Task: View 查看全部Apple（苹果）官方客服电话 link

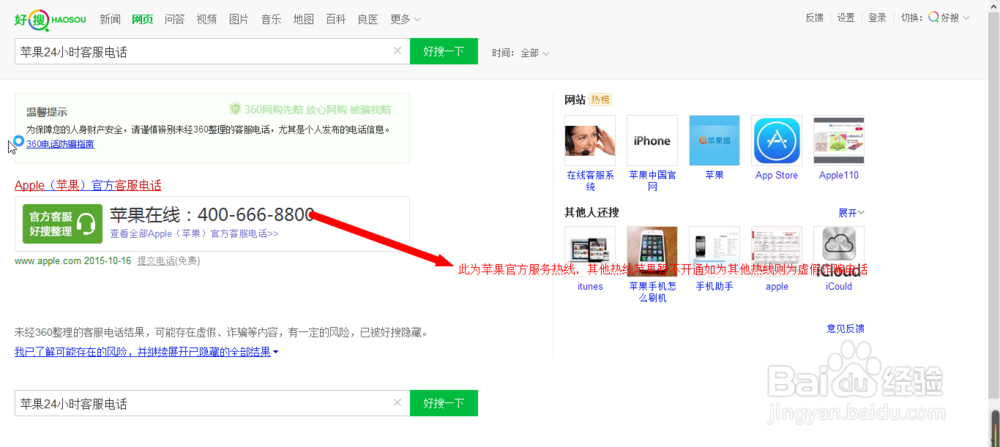Action: tap(195, 233)
